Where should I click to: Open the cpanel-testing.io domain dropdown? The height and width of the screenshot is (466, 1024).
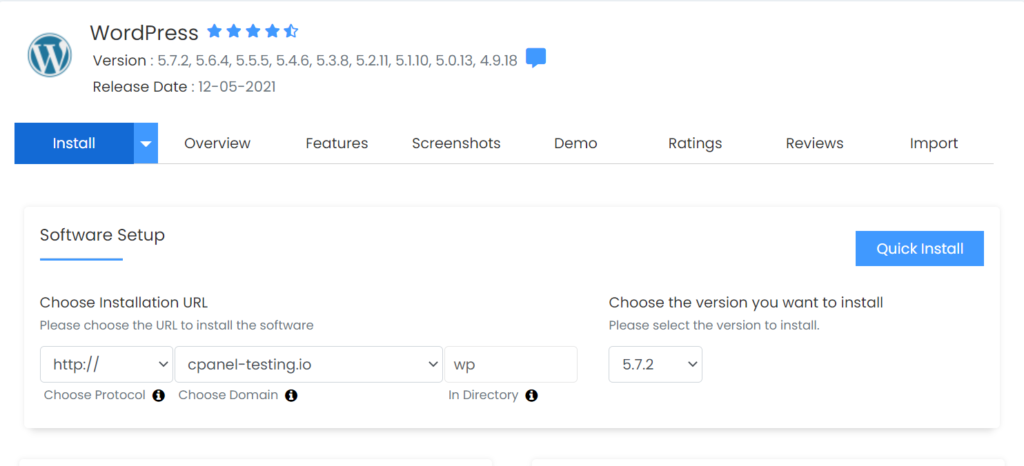pos(308,364)
